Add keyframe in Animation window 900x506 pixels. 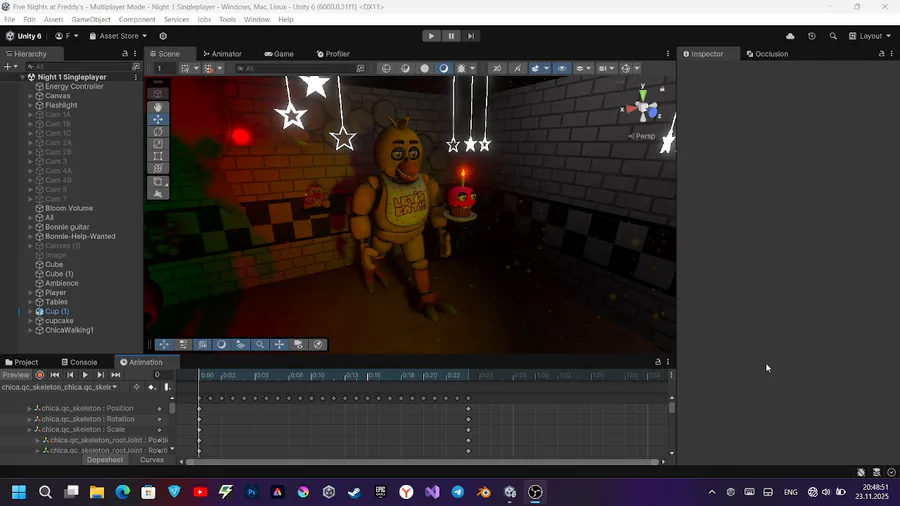click(x=152, y=387)
